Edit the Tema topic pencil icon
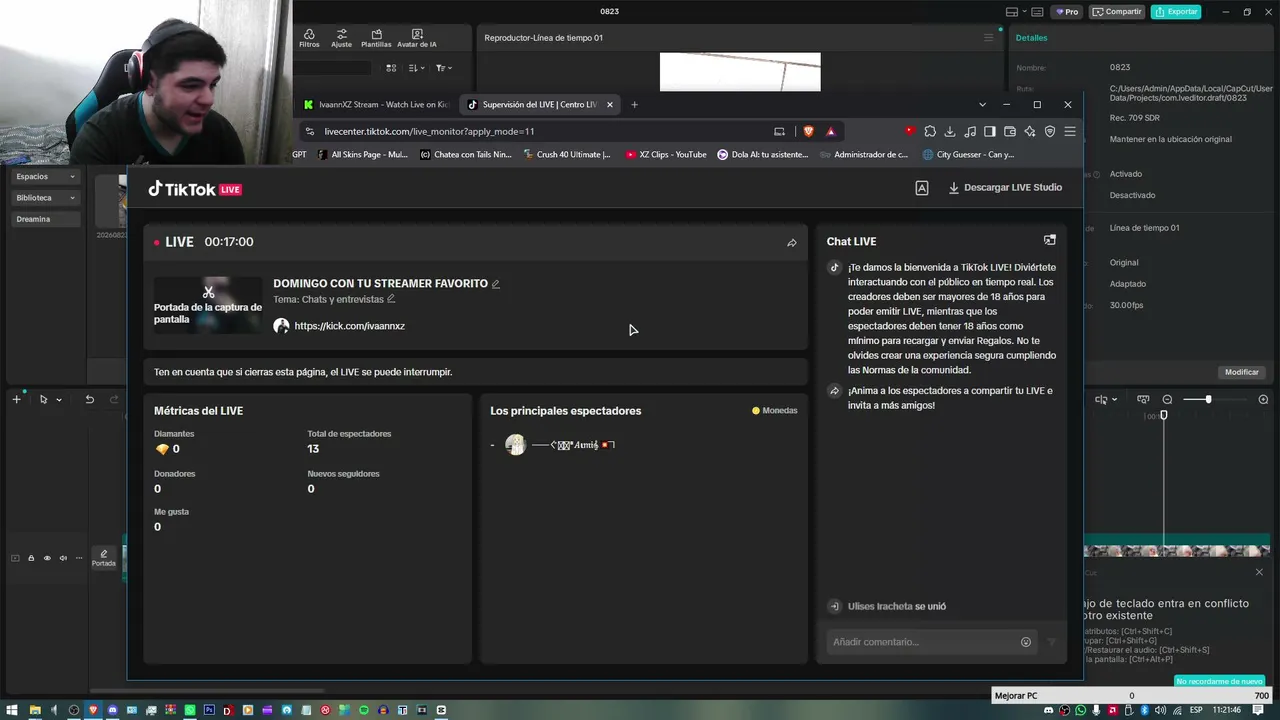The width and height of the screenshot is (1280, 720). (x=391, y=299)
